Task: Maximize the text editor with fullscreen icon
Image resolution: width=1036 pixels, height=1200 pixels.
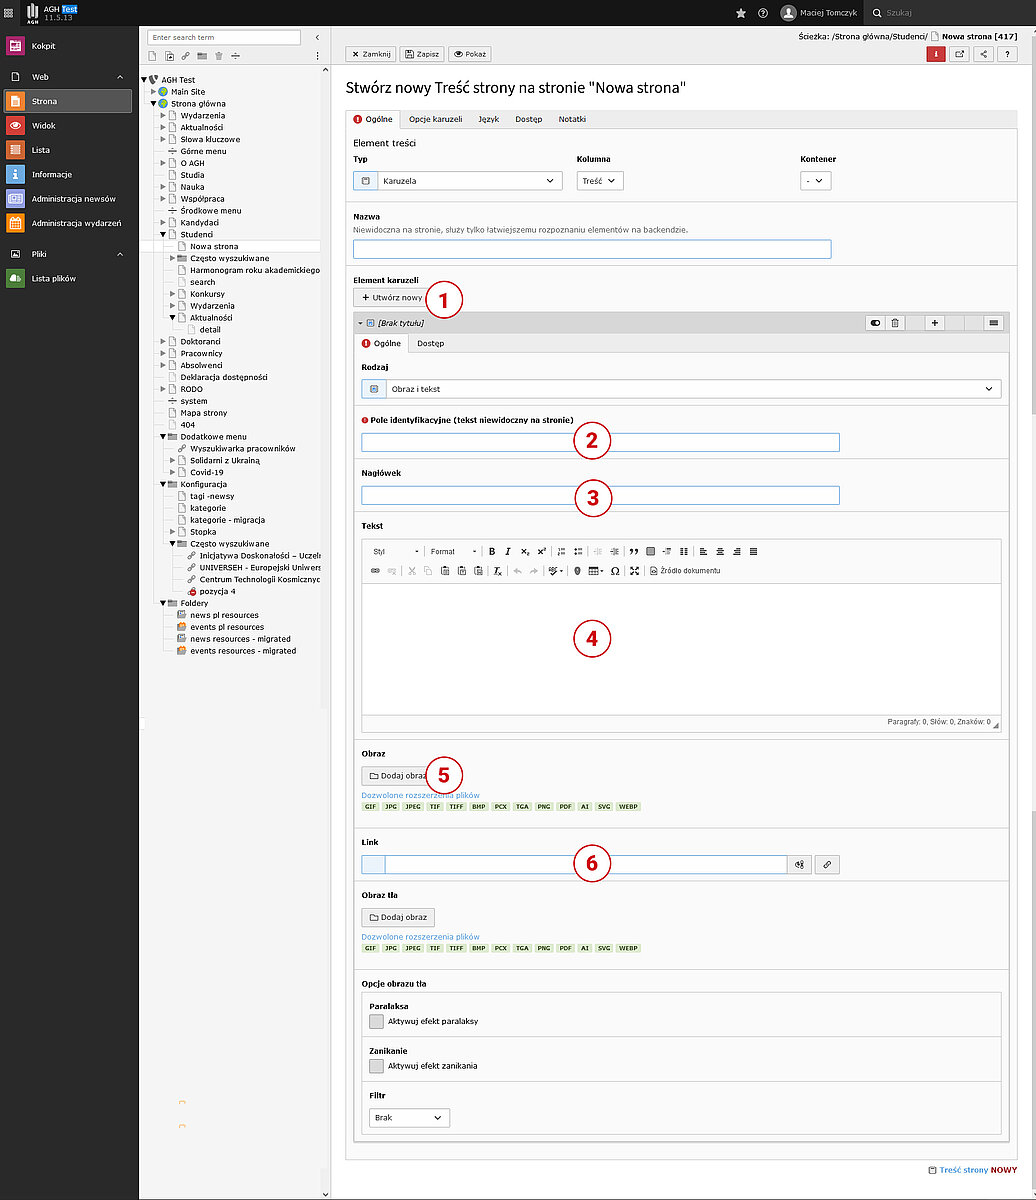Action: pyautogui.click(x=634, y=571)
